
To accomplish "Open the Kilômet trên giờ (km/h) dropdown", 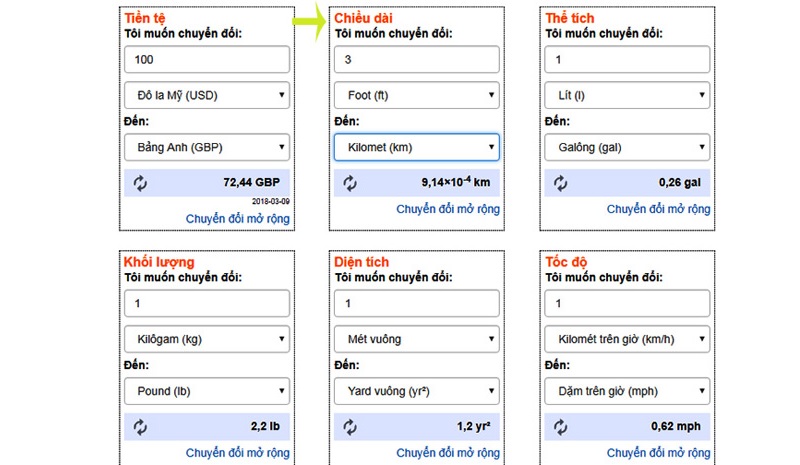I will (628, 339).
